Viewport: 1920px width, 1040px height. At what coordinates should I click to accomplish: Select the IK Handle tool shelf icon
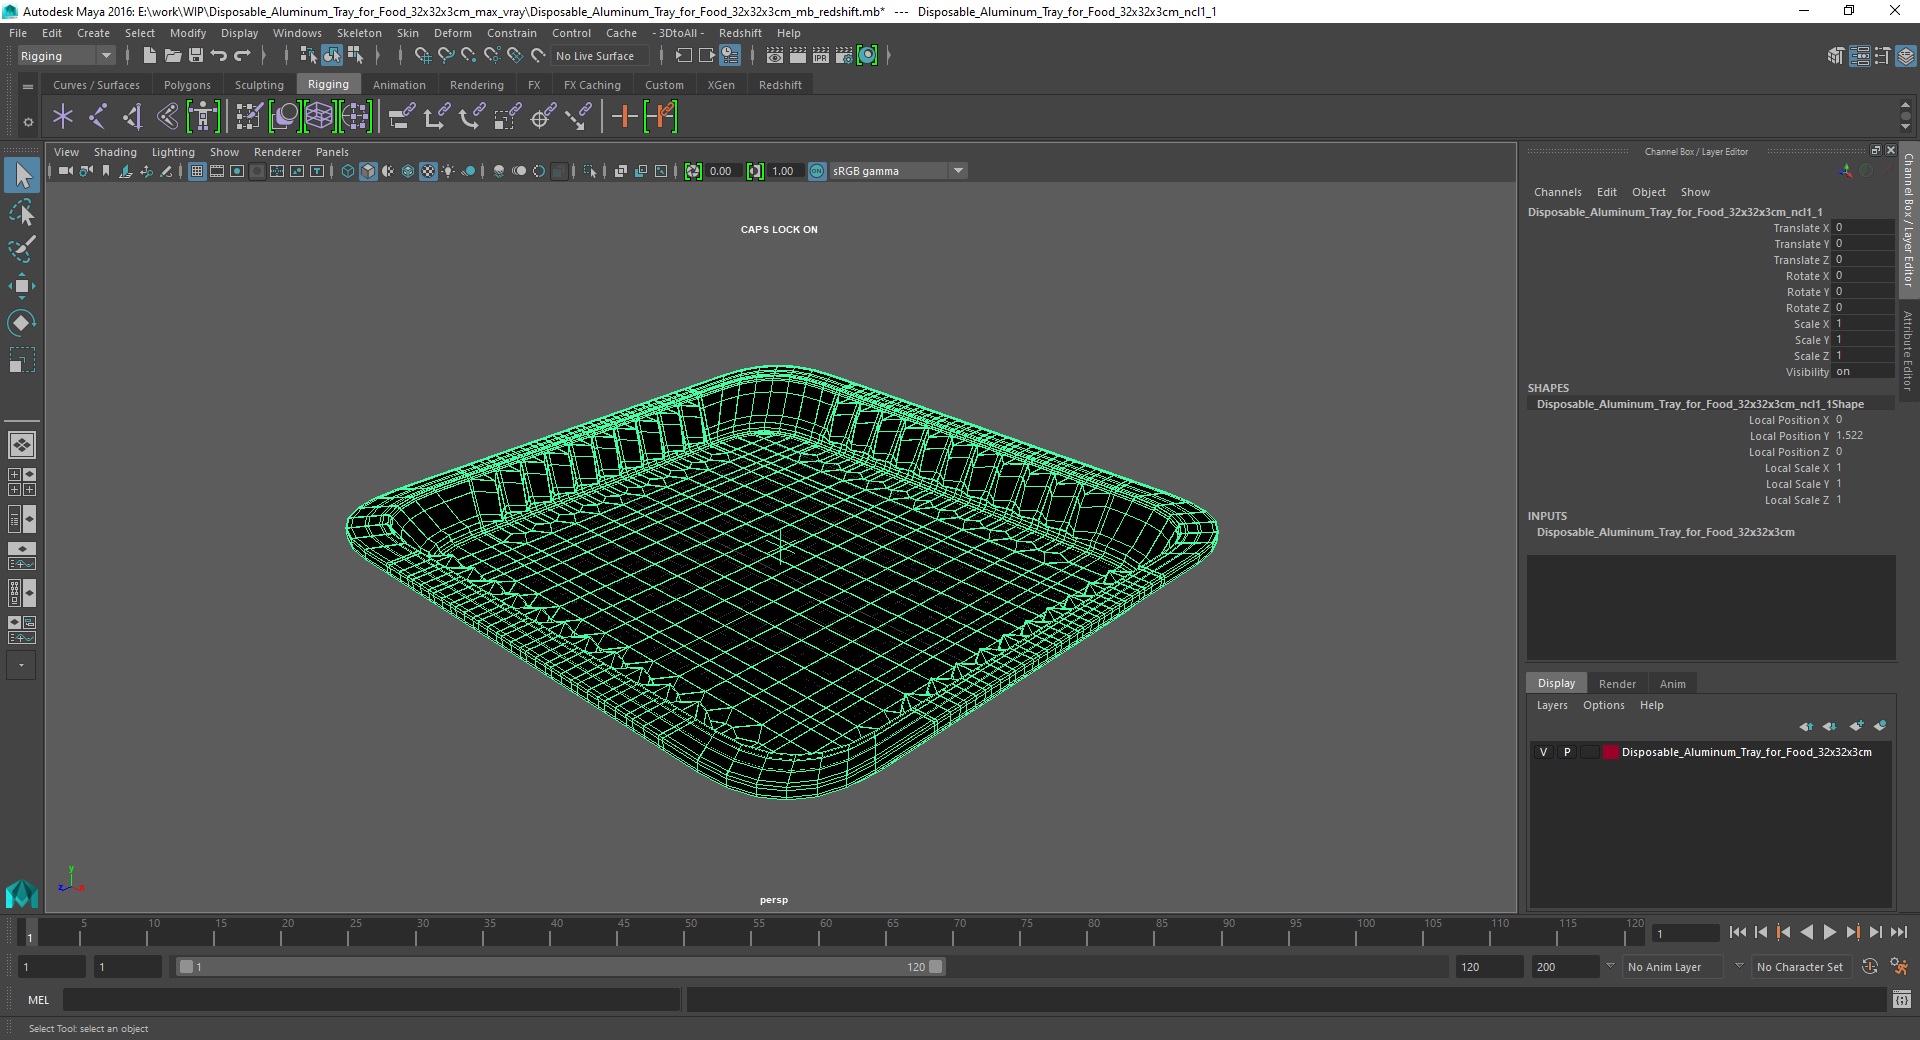tap(133, 117)
